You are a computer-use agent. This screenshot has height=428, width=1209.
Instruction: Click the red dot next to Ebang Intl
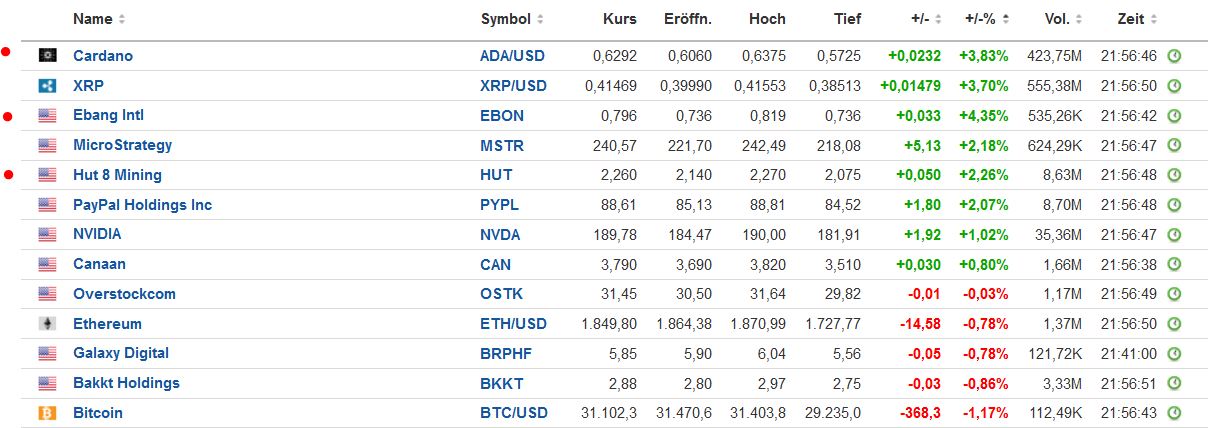pyautogui.click(x=7, y=117)
